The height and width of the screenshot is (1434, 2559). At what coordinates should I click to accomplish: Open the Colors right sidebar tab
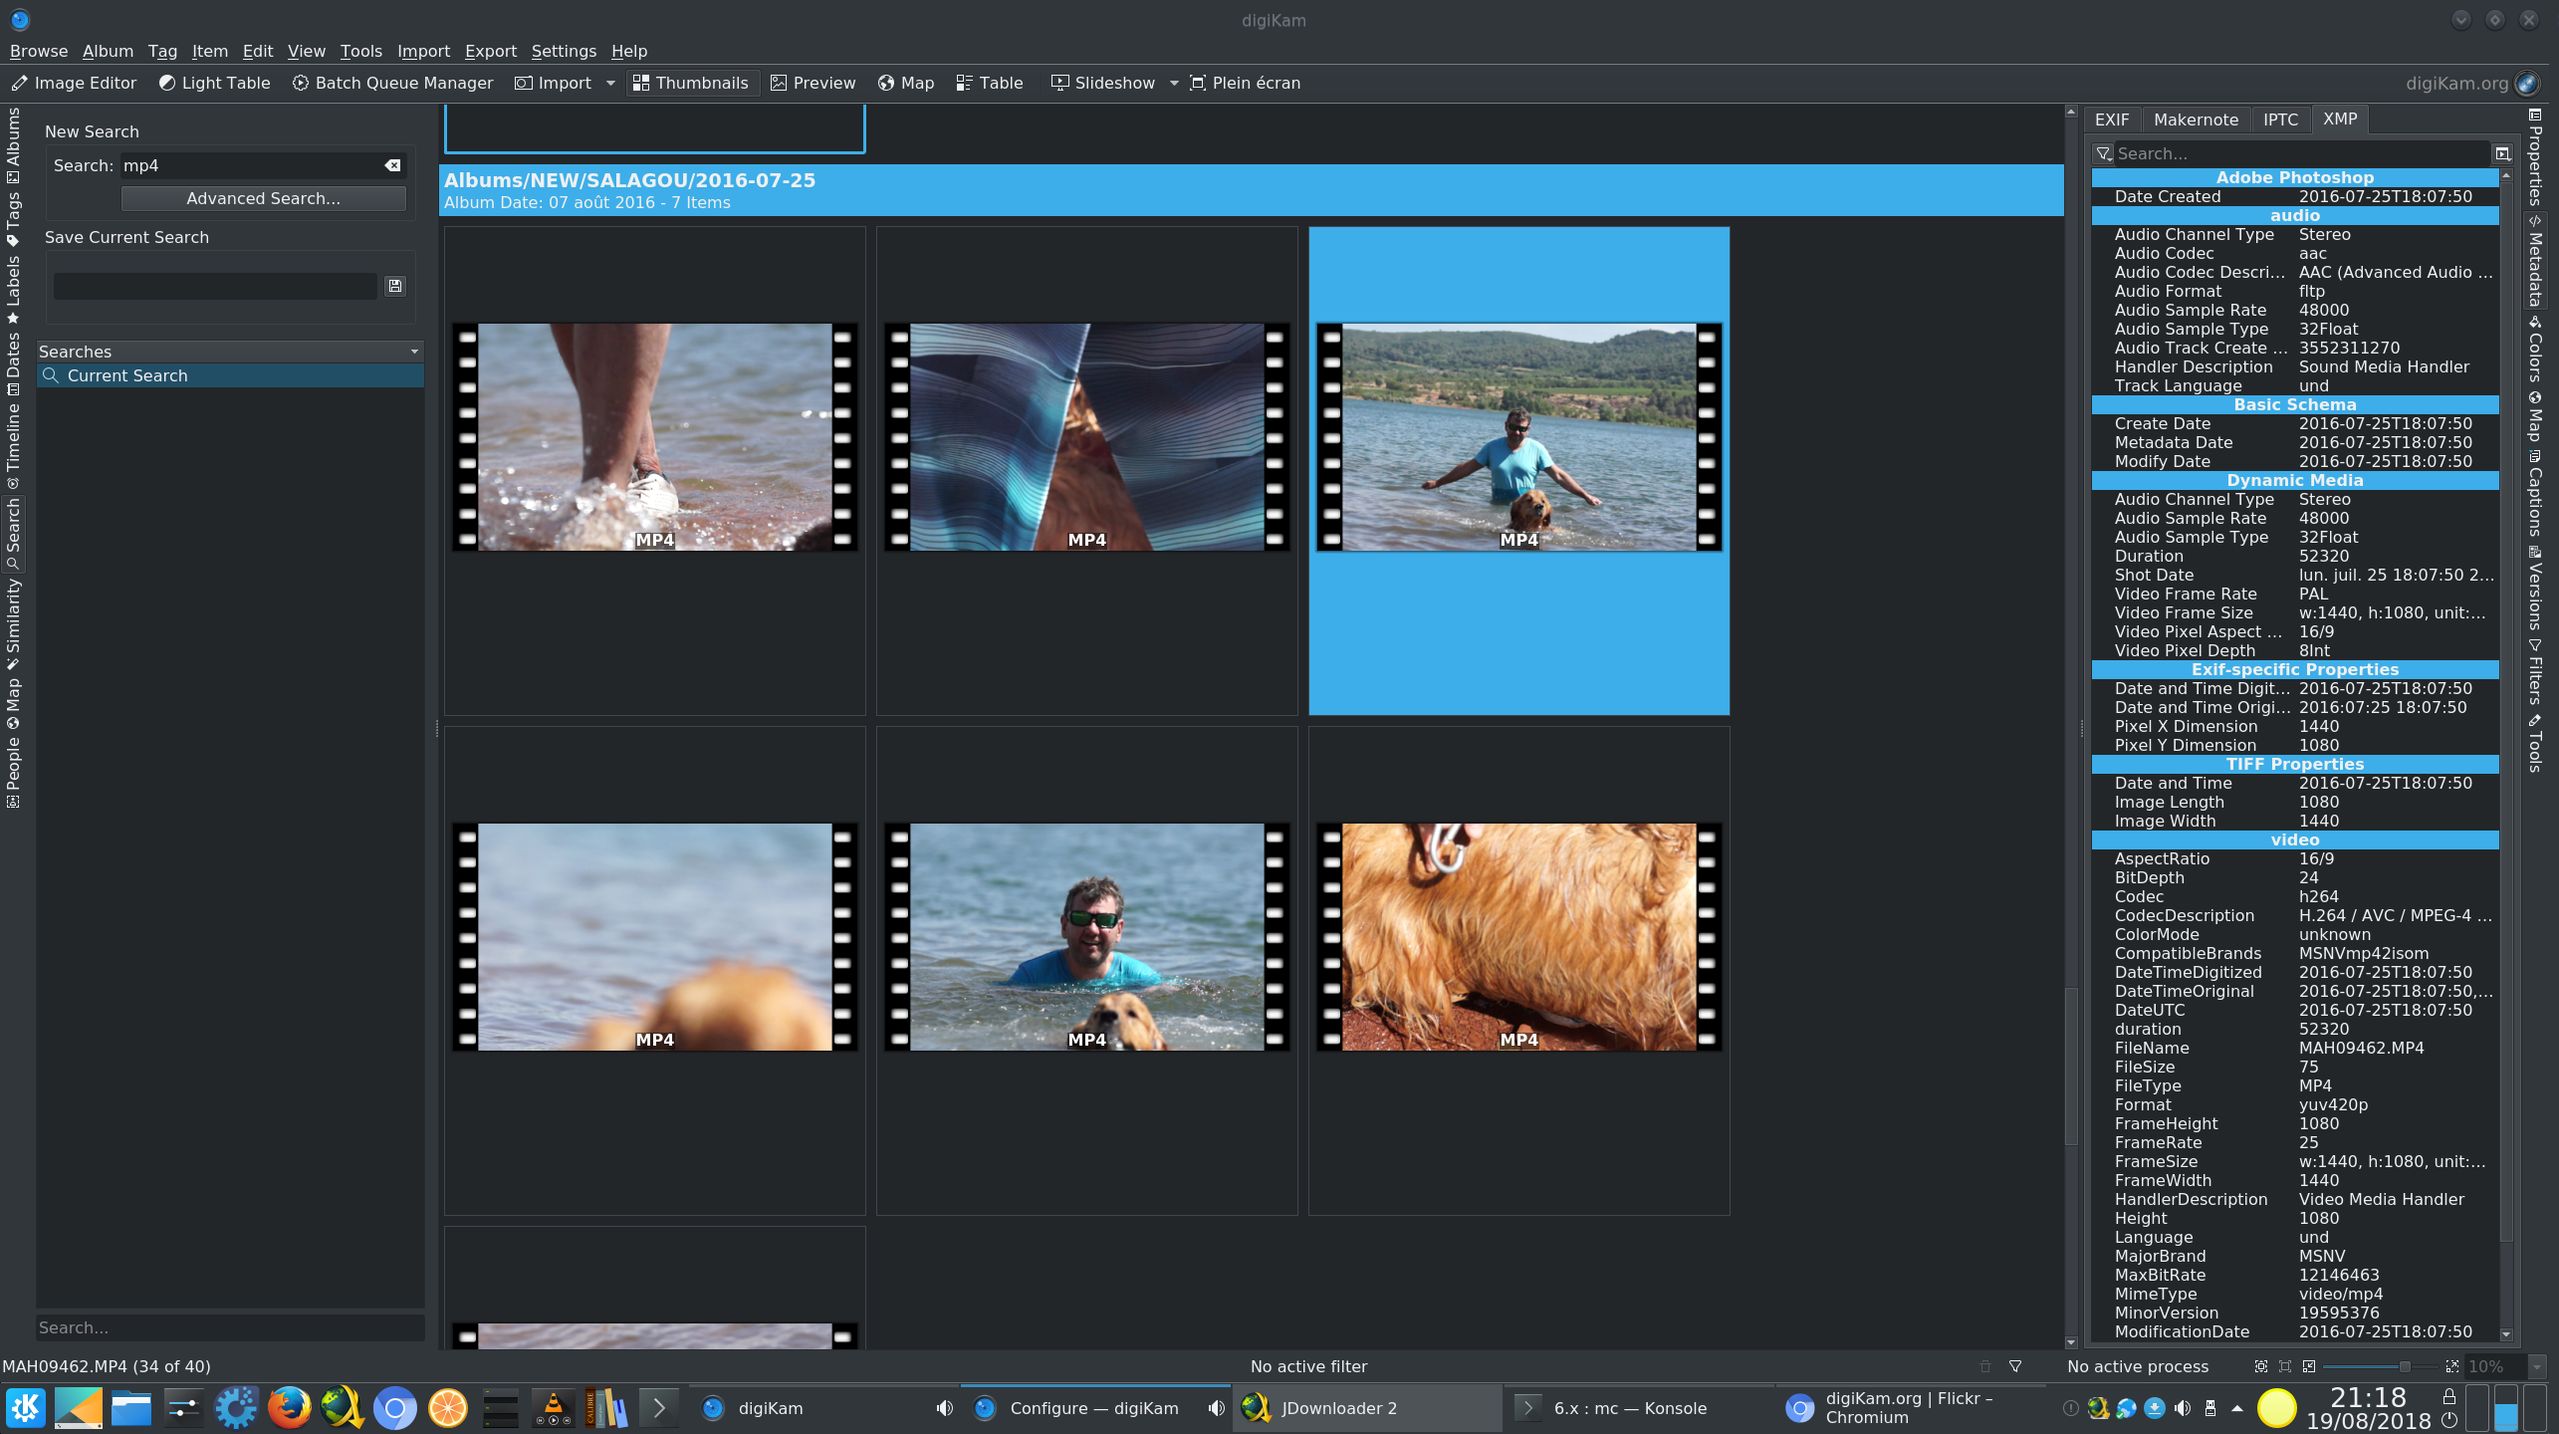[2535, 349]
